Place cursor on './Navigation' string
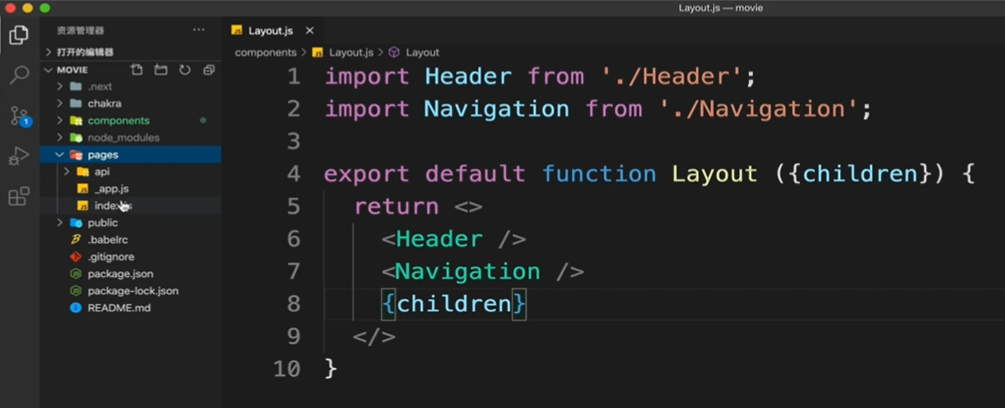 pos(759,109)
